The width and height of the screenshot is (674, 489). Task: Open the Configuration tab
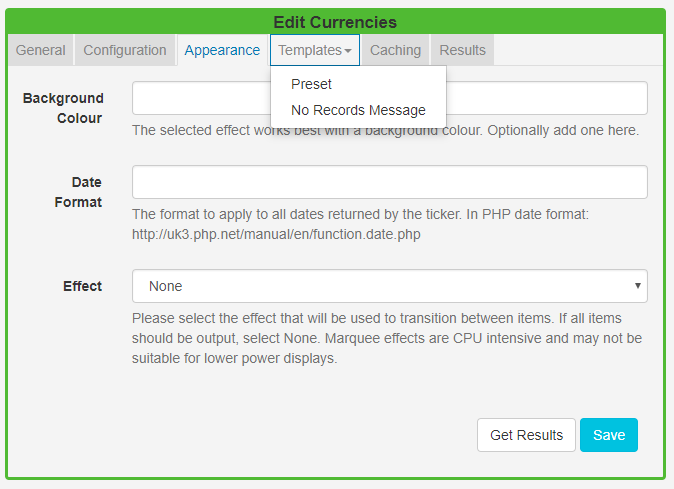[125, 50]
